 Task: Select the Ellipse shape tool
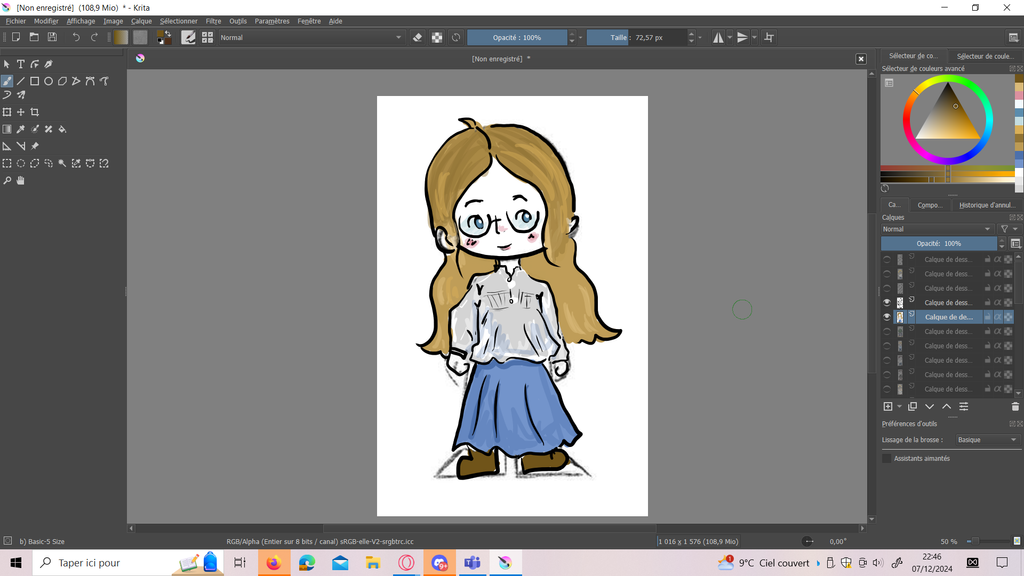click(48, 81)
